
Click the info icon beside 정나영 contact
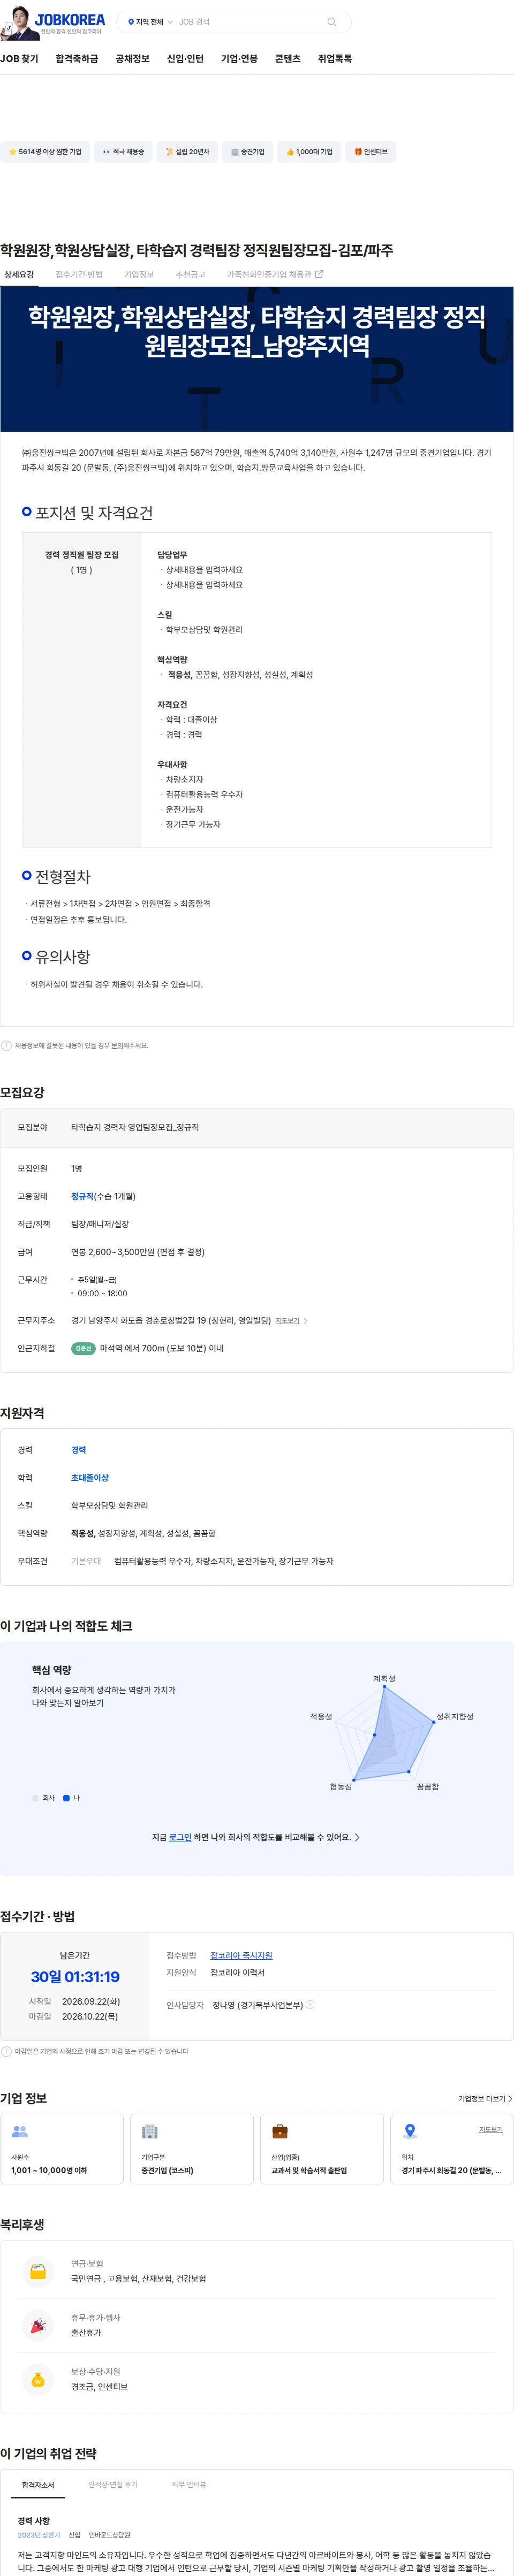click(310, 2005)
